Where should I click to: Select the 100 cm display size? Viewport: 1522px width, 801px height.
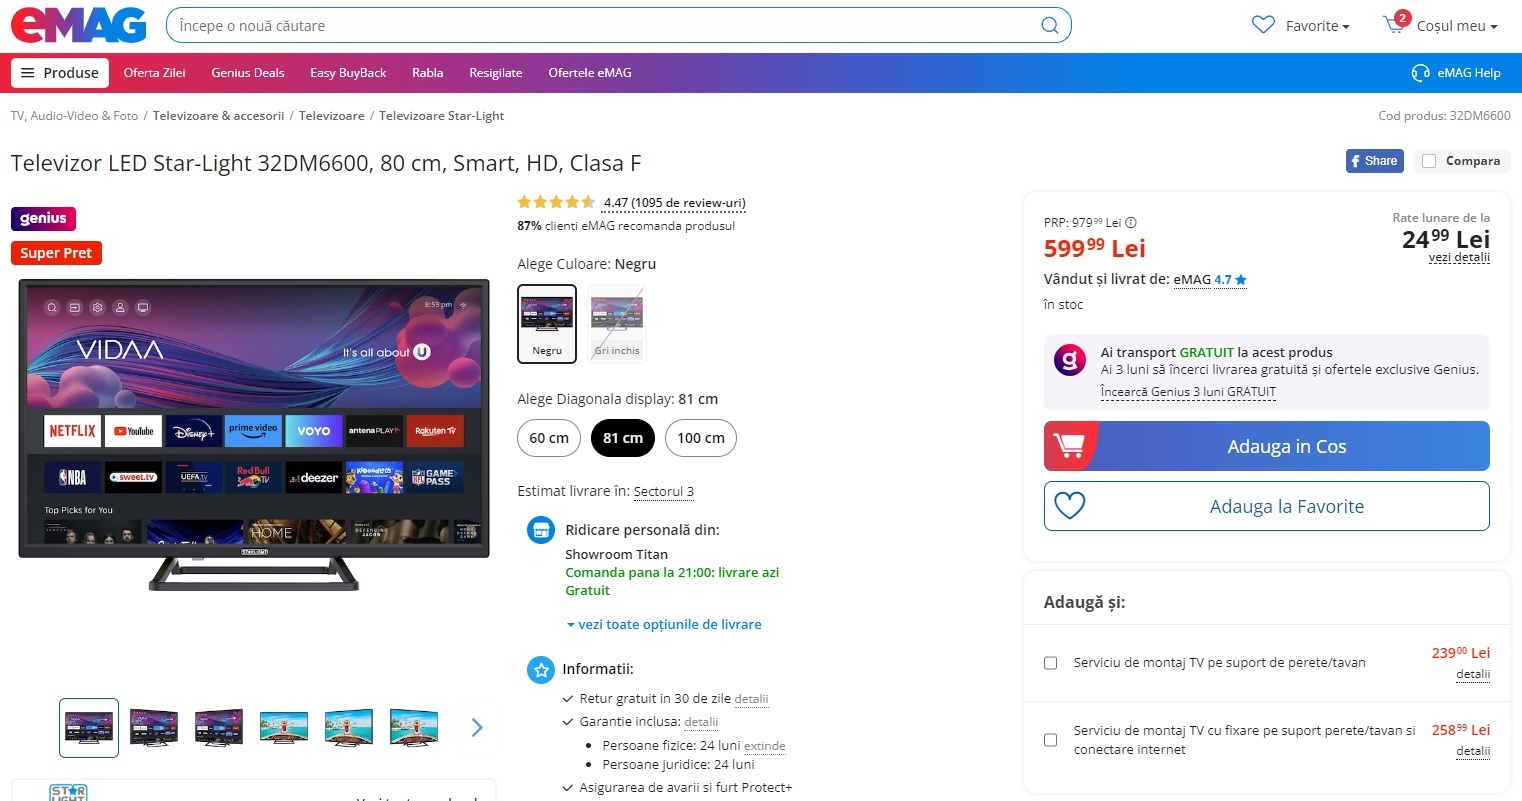pyautogui.click(x=701, y=438)
